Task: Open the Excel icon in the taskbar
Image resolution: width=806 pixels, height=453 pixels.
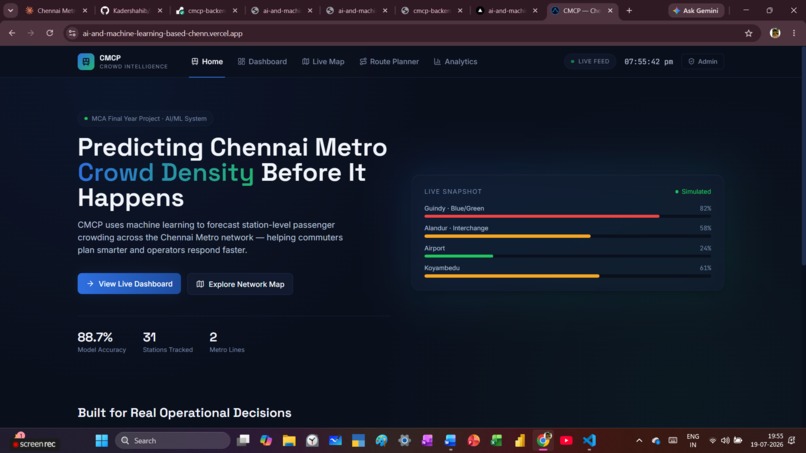Action: [x=497, y=441]
